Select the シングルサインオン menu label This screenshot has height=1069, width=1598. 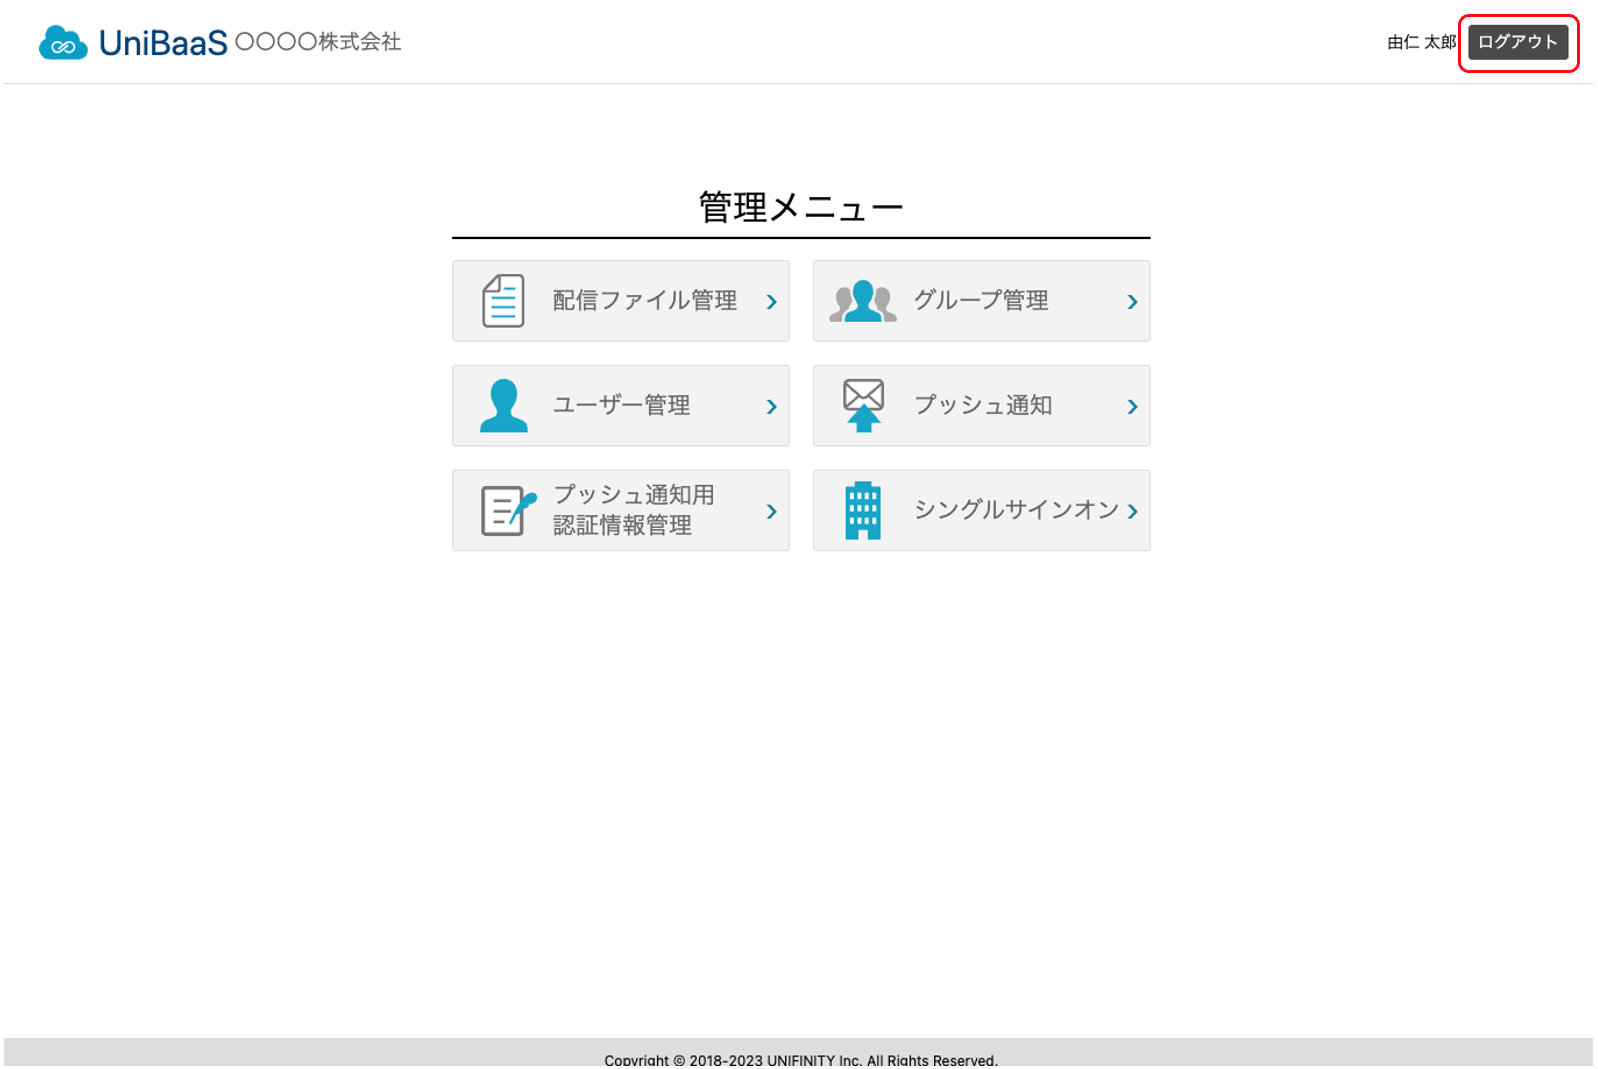coord(1015,510)
